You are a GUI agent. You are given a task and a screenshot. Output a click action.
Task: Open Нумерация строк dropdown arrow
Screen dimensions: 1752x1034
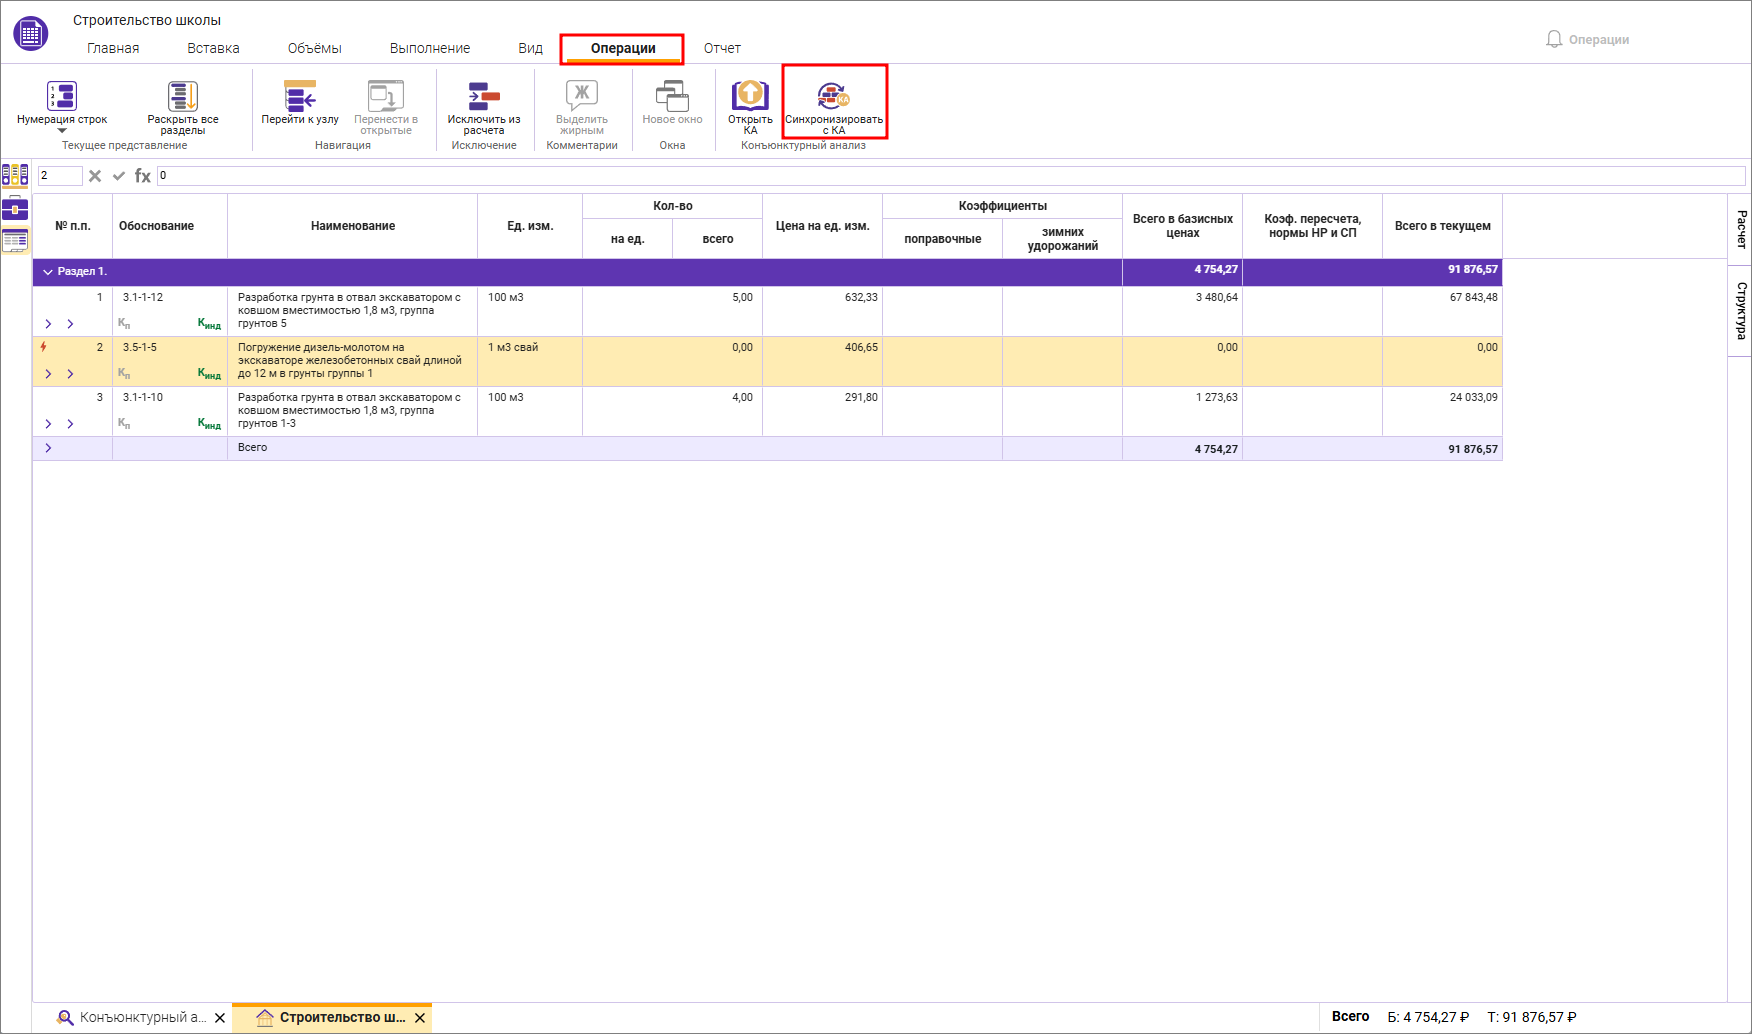click(x=62, y=131)
